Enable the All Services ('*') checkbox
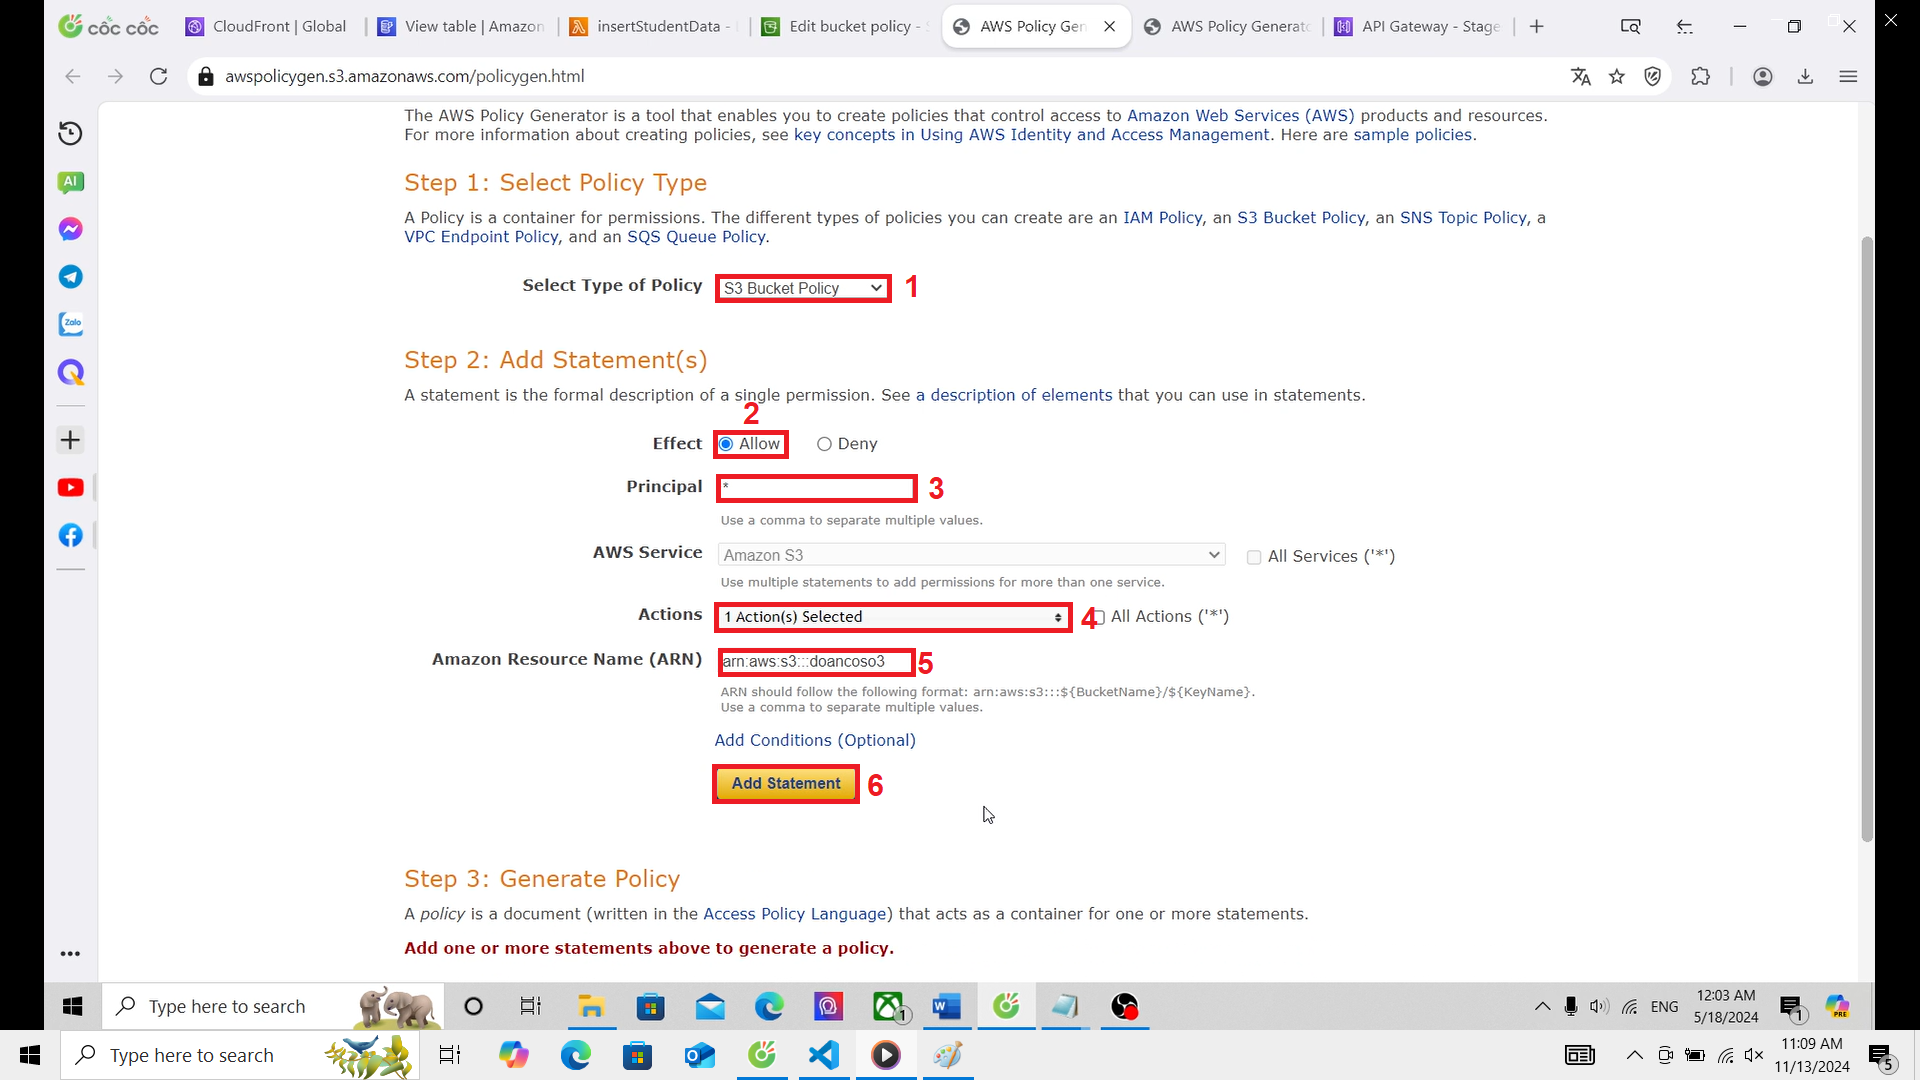Viewport: 1920px width, 1080px height. coord(1253,556)
